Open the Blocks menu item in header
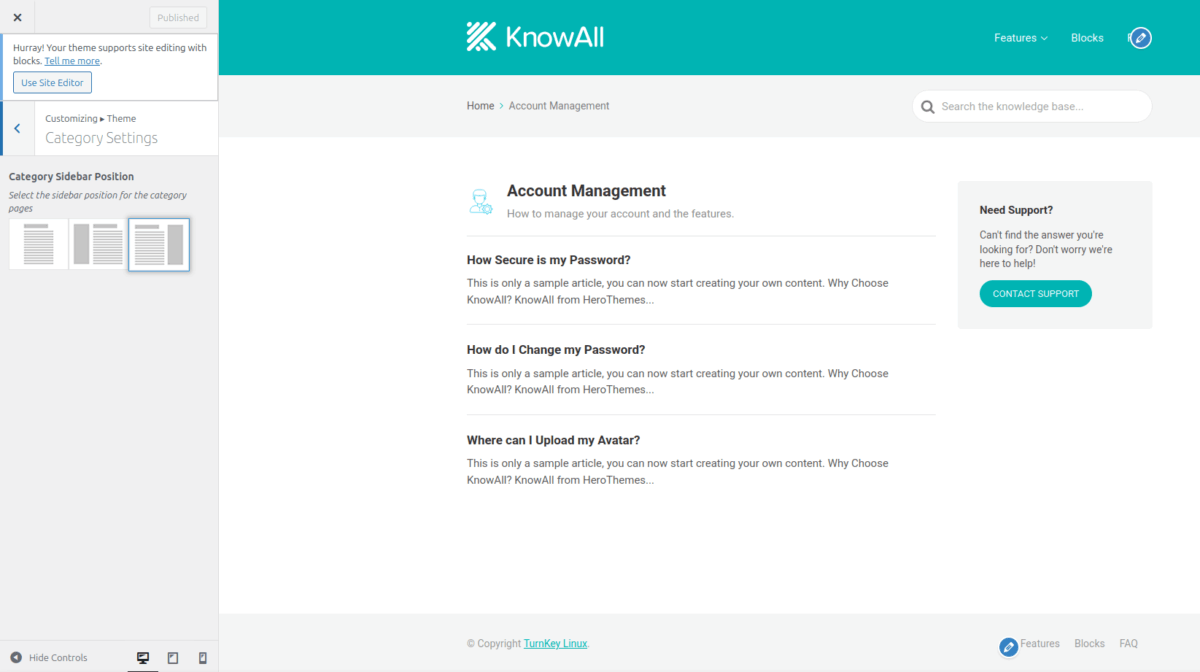Viewport: 1200px width, 672px height. [x=1087, y=38]
